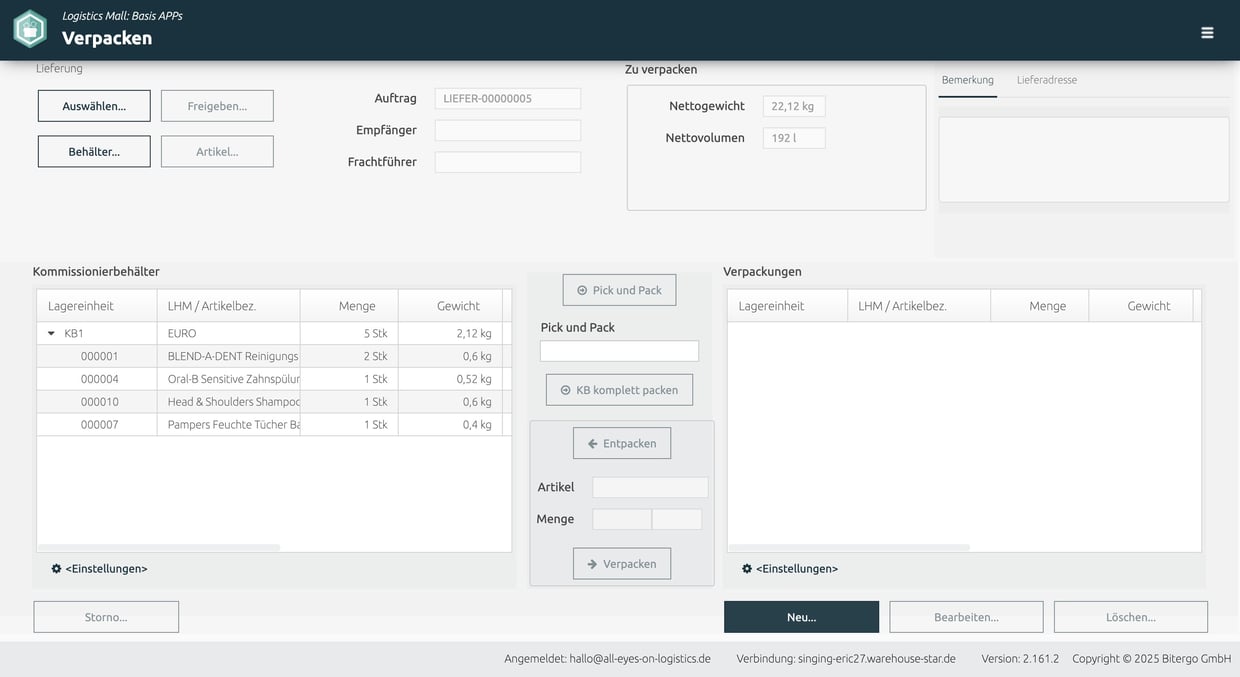
Task: Focus the Artikel input field
Action: click(x=650, y=487)
